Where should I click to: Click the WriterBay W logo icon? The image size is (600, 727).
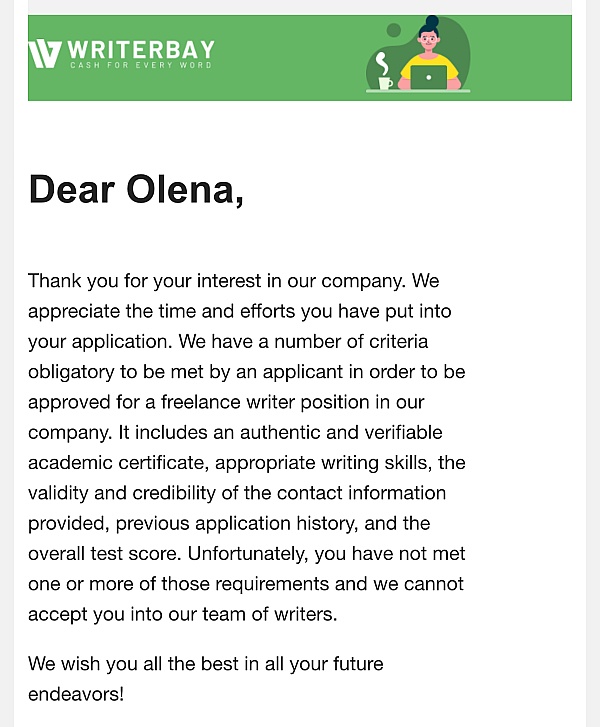point(45,54)
